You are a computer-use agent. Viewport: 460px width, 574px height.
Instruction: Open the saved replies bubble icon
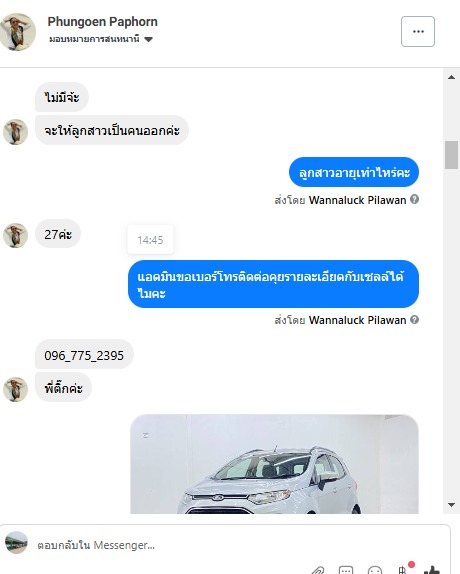[x=346, y=571]
